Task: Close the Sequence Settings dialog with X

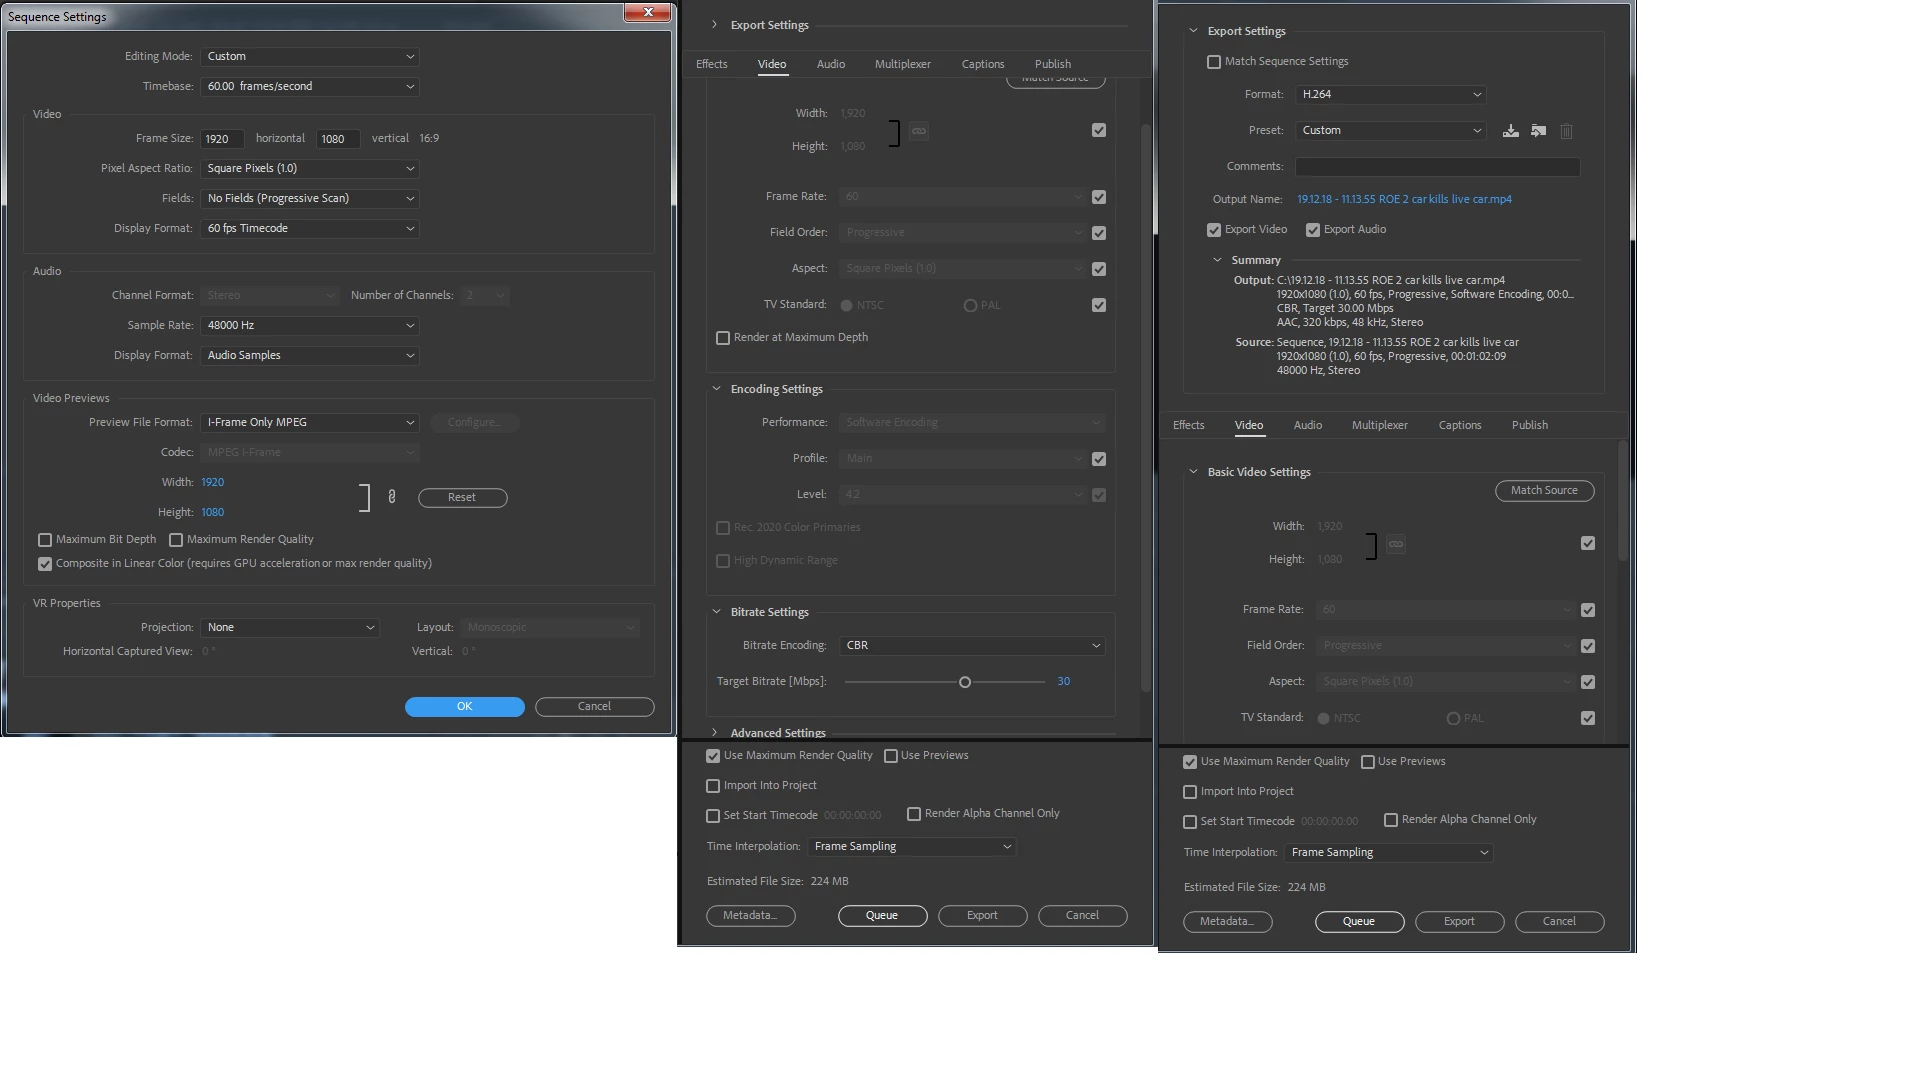Action: click(648, 12)
